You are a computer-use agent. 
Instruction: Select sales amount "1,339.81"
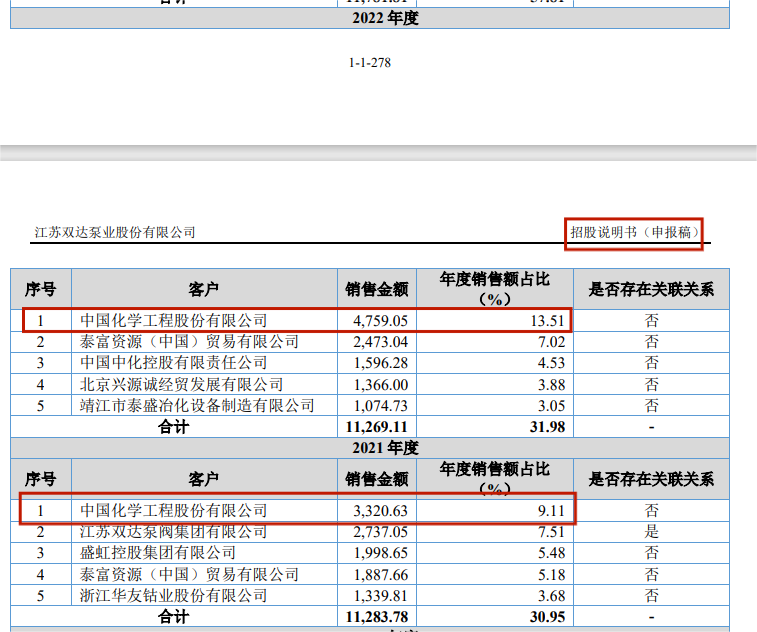(380, 596)
